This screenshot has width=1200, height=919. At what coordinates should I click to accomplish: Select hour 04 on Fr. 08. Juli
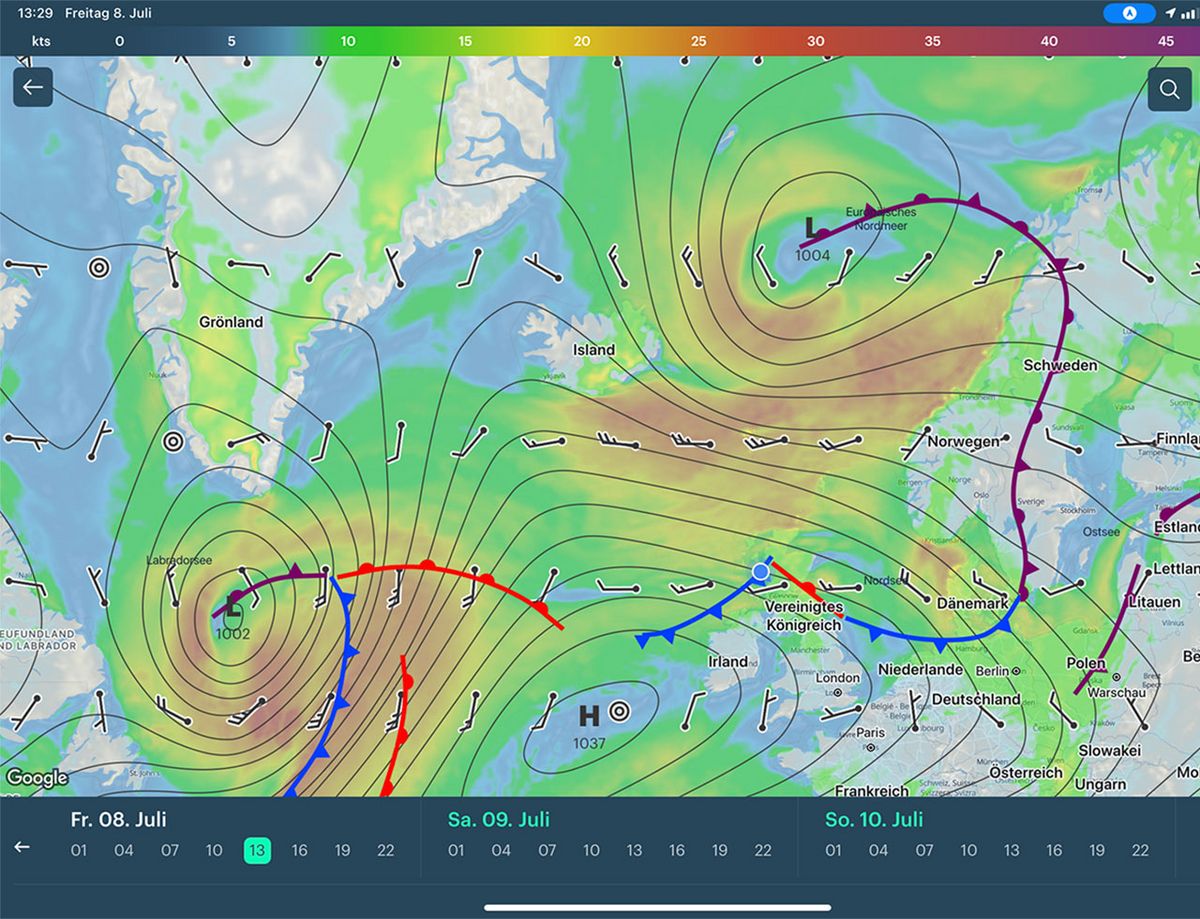coord(123,850)
